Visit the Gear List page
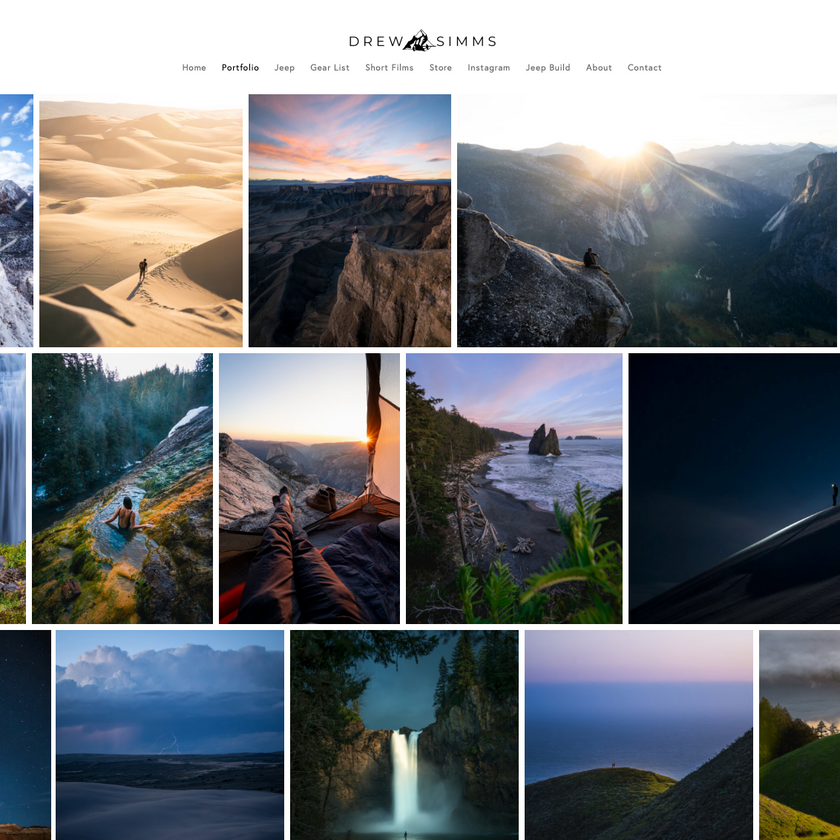The width and height of the screenshot is (840, 840). (330, 67)
